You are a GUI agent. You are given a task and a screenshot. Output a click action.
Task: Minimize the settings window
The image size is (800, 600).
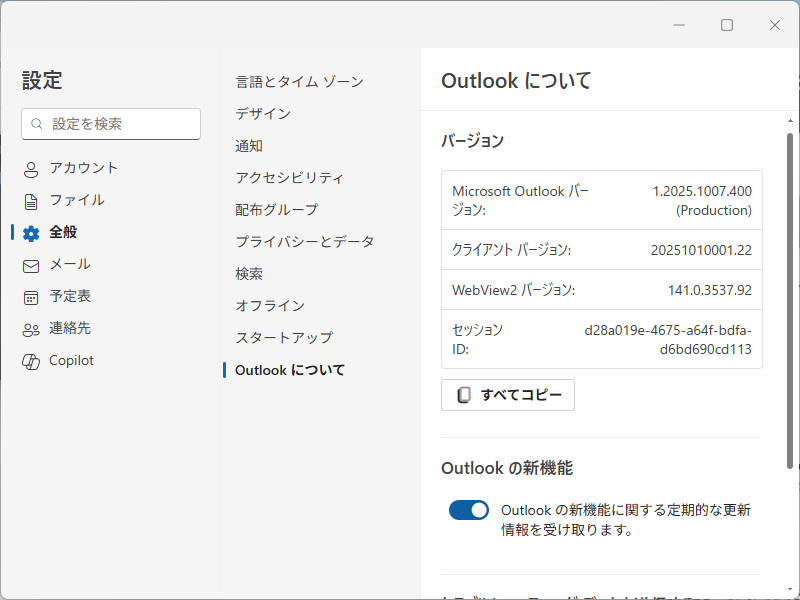coord(679,25)
